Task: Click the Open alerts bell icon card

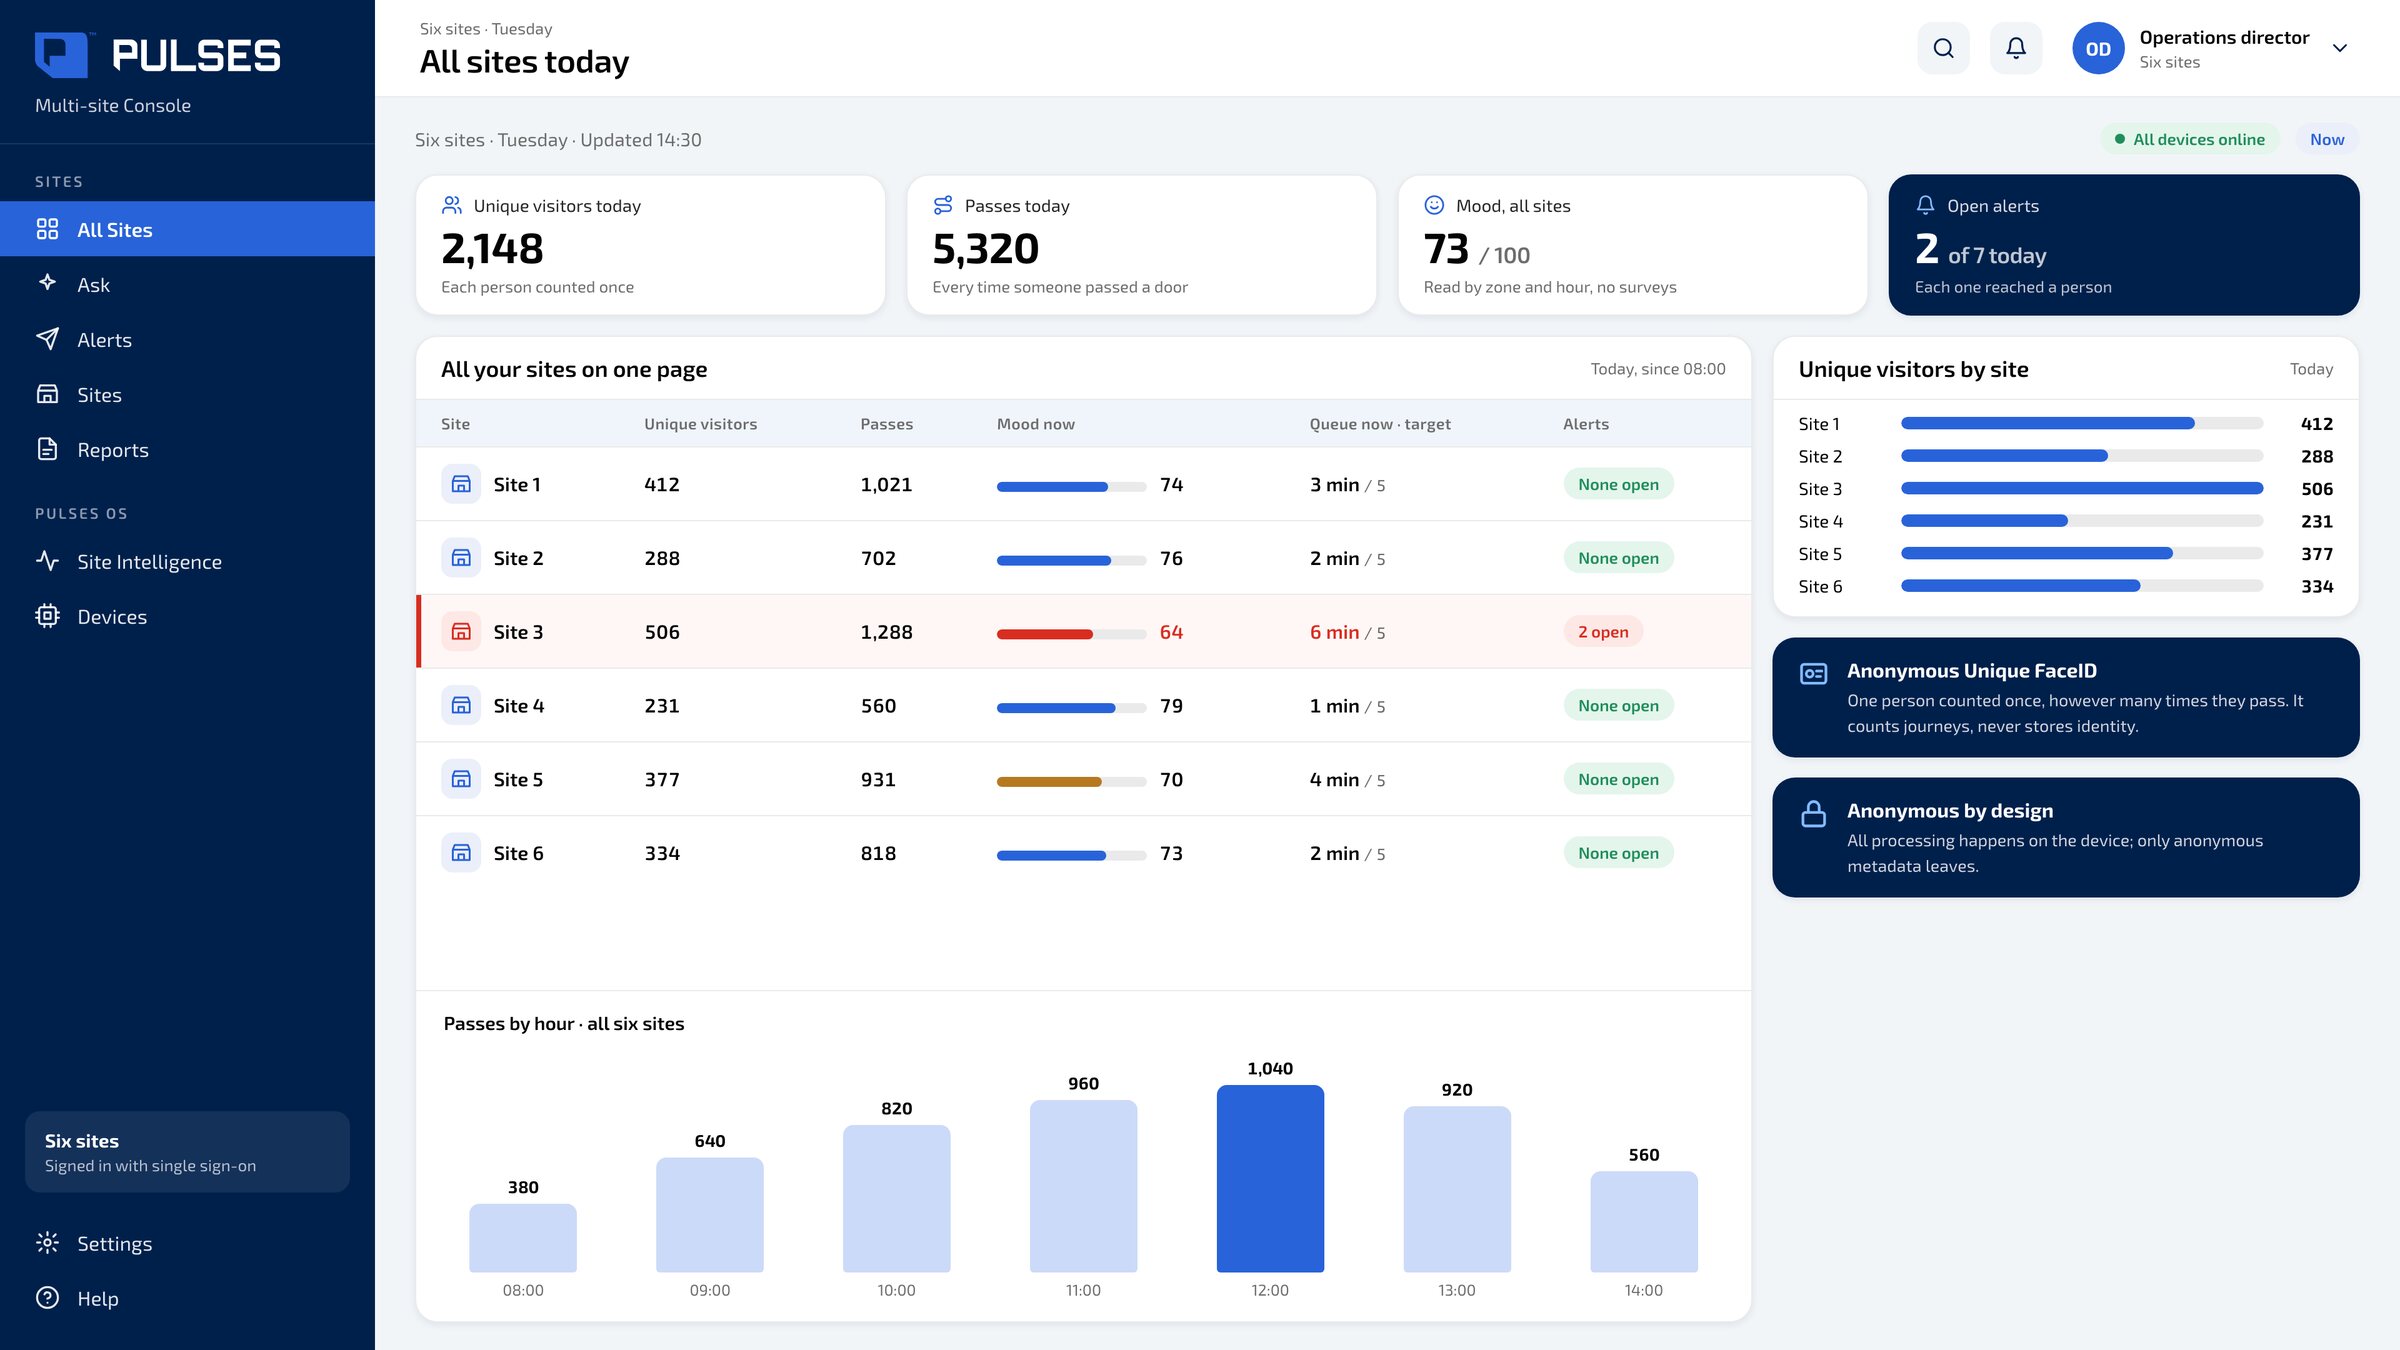Action: point(1925,205)
